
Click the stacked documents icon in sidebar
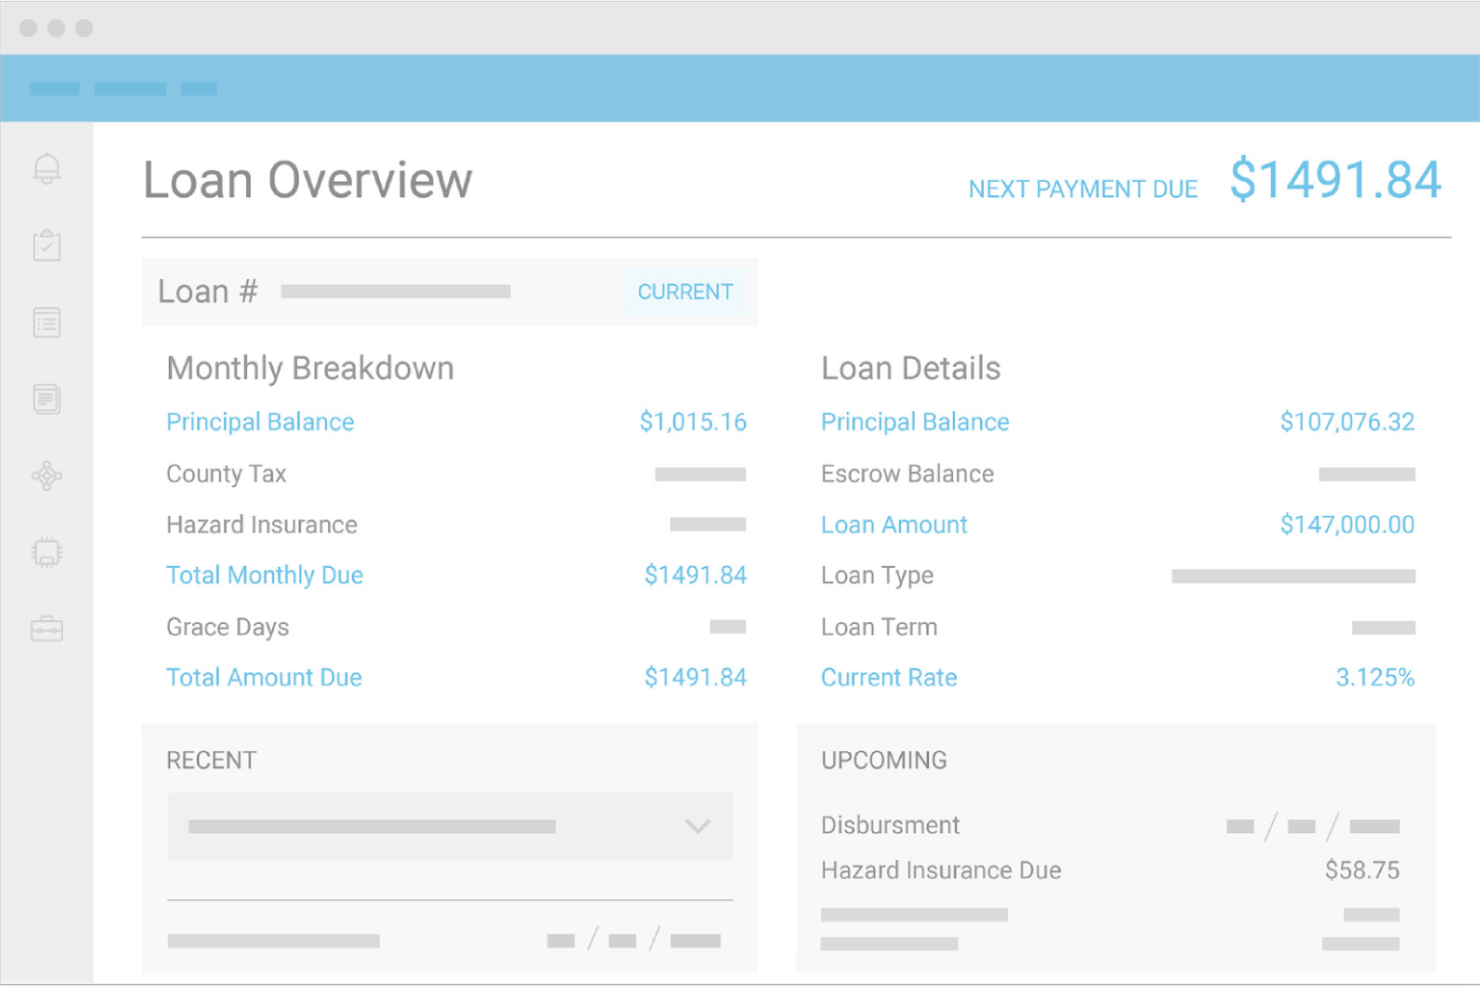pos(46,398)
